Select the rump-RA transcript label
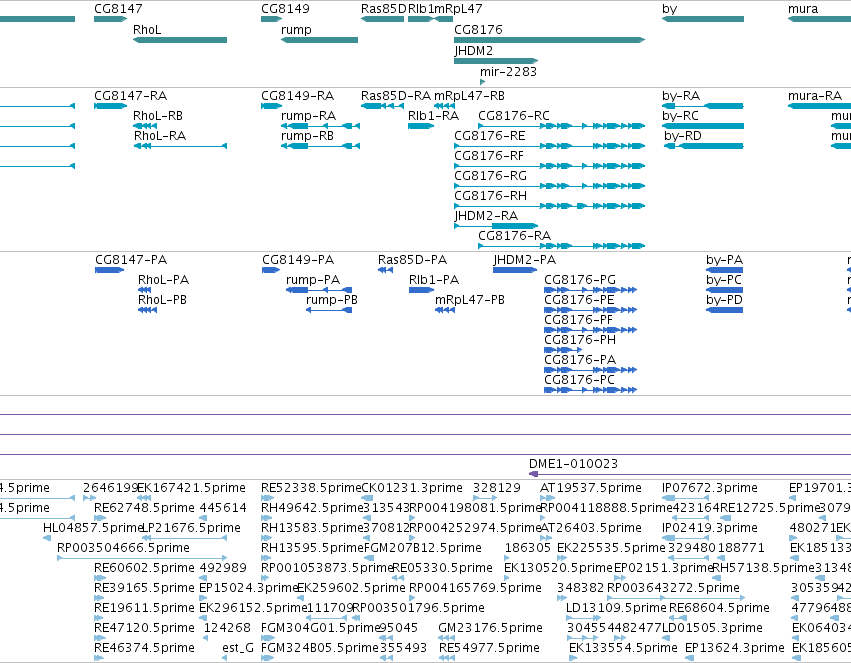 pyautogui.click(x=308, y=116)
